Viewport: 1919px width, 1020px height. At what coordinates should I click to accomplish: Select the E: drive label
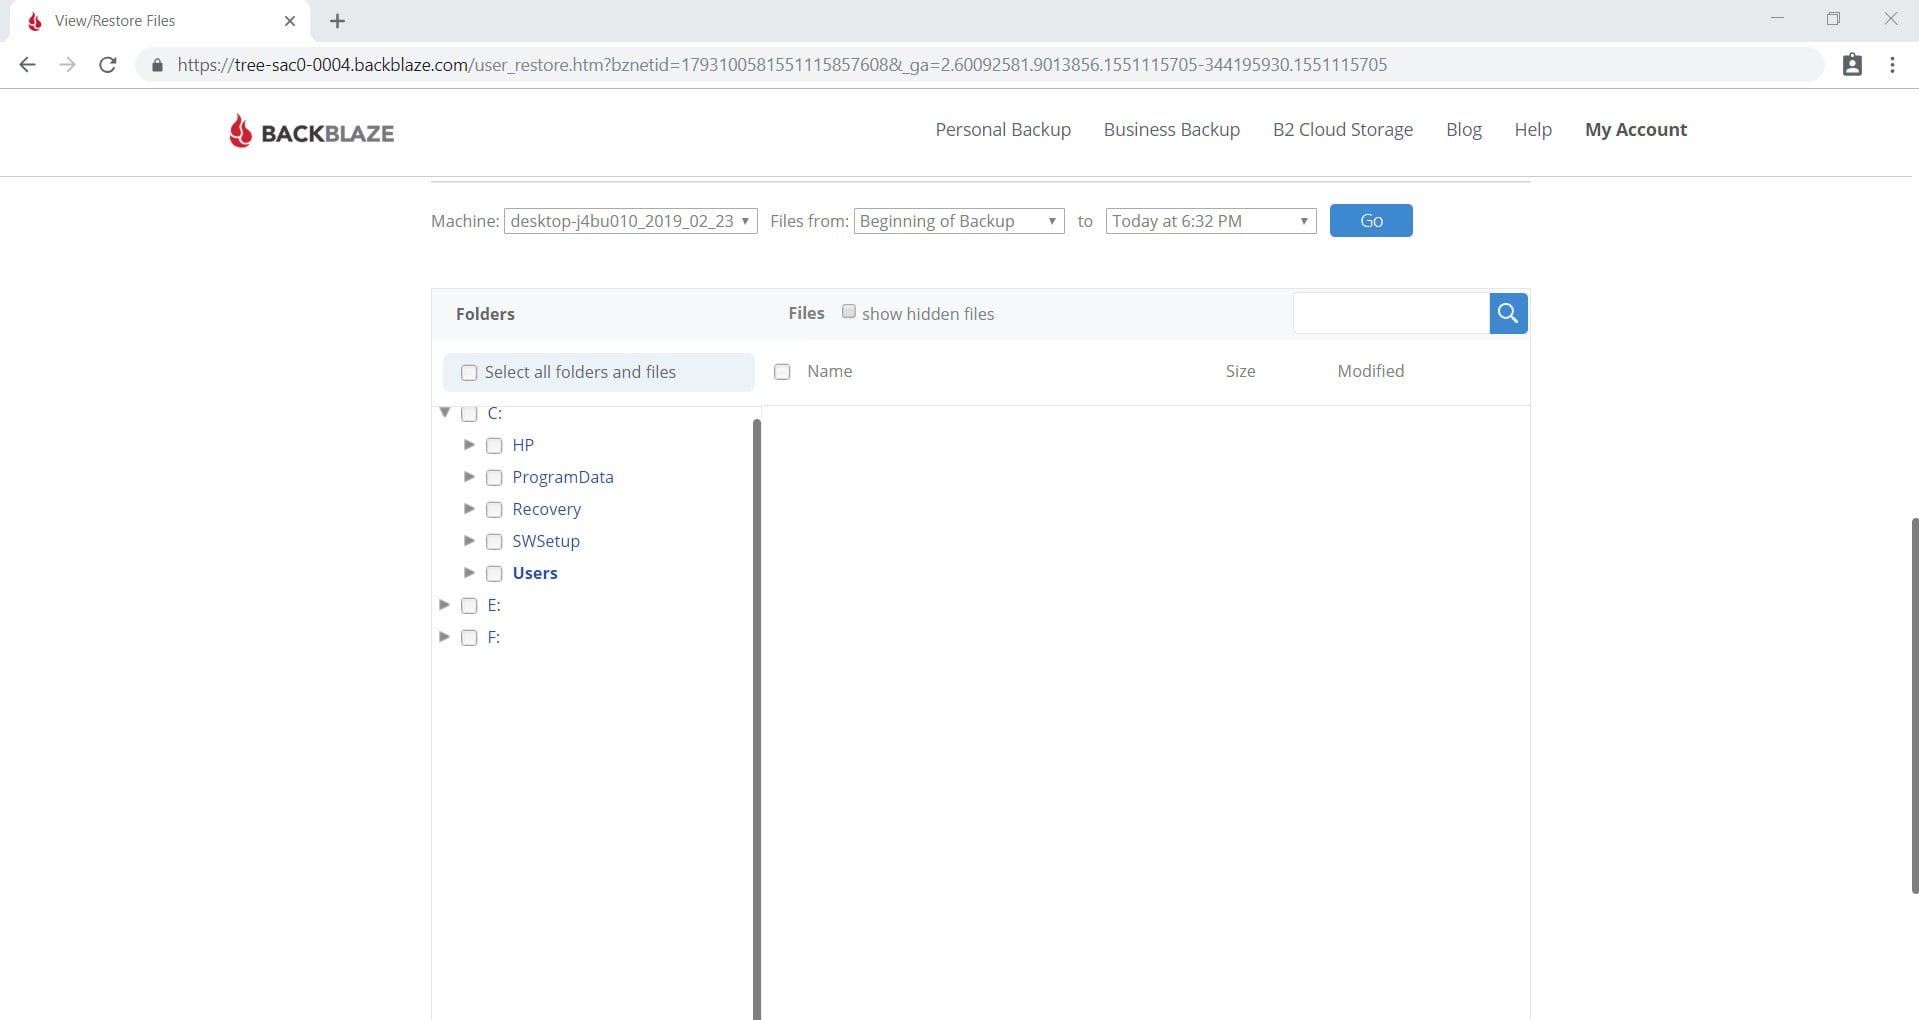point(494,605)
